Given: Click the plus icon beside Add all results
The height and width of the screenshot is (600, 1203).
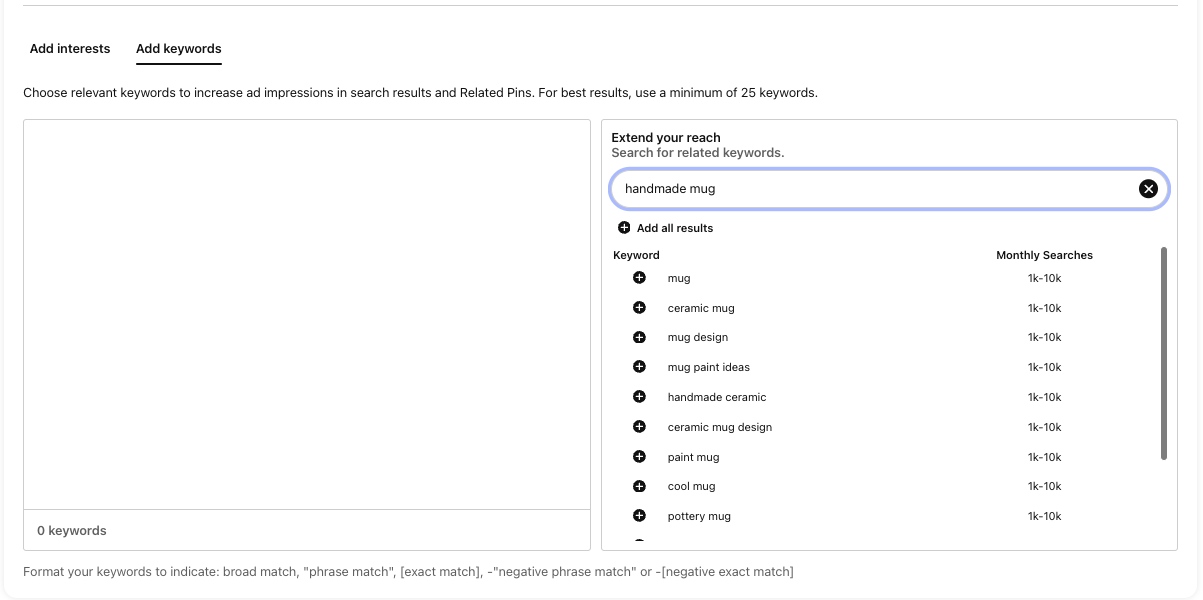Looking at the screenshot, I should click(625, 228).
